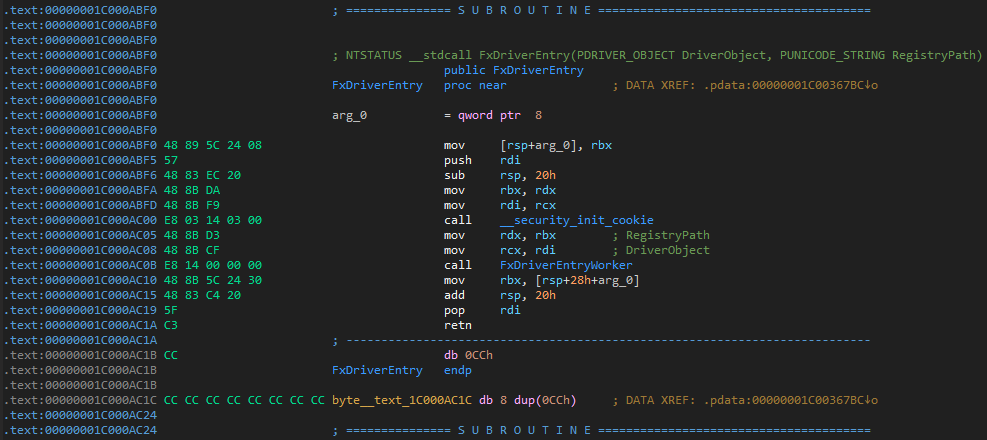Click address .text:00000001C000ABFA

80,190
